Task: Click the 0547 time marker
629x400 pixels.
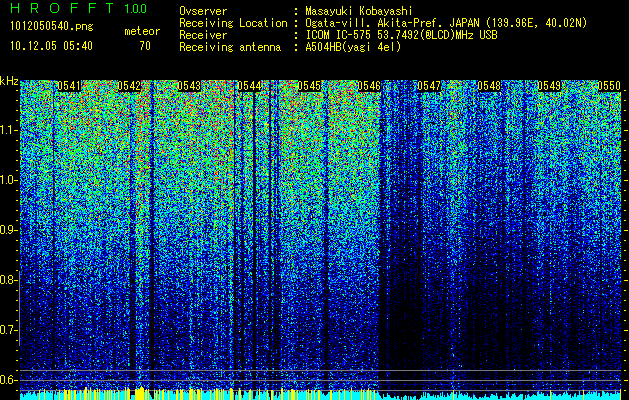Action: point(429,86)
